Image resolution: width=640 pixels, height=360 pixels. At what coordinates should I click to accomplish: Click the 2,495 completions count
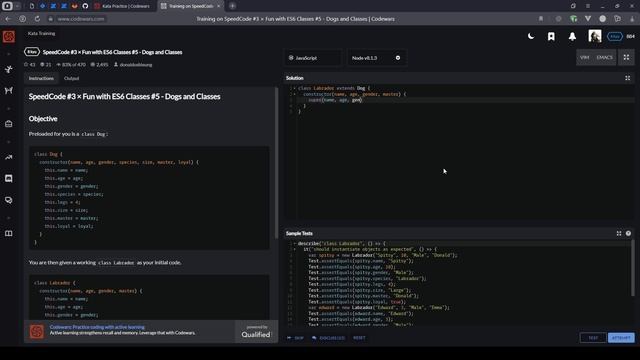pyautogui.click(x=99, y=64)
